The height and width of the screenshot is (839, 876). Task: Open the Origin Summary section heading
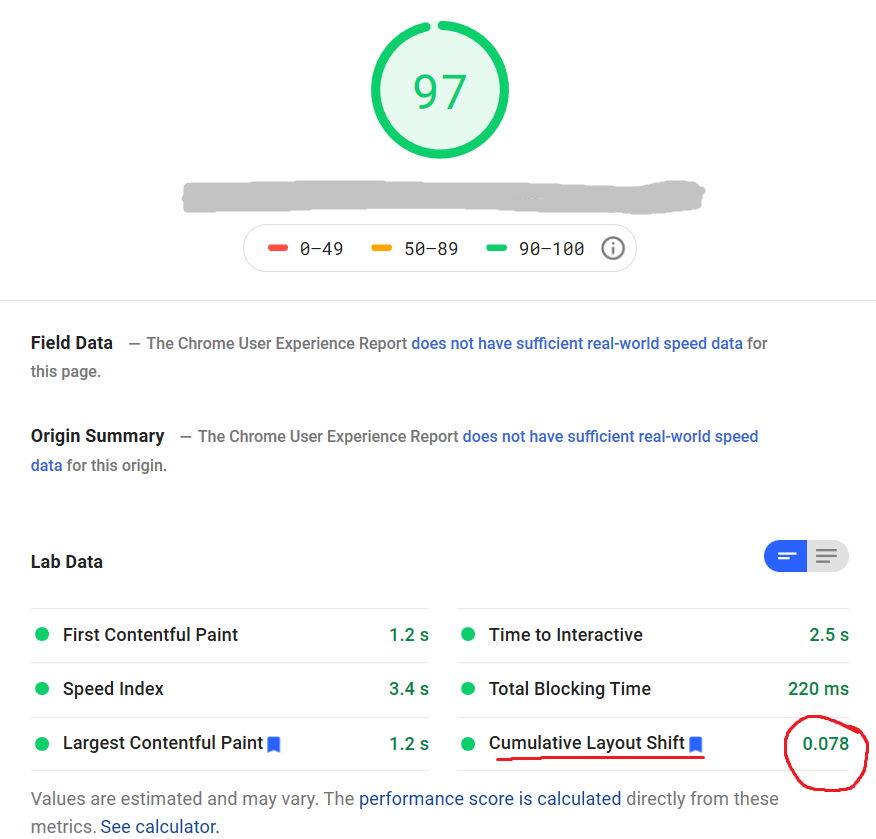[x=97, y=436]
